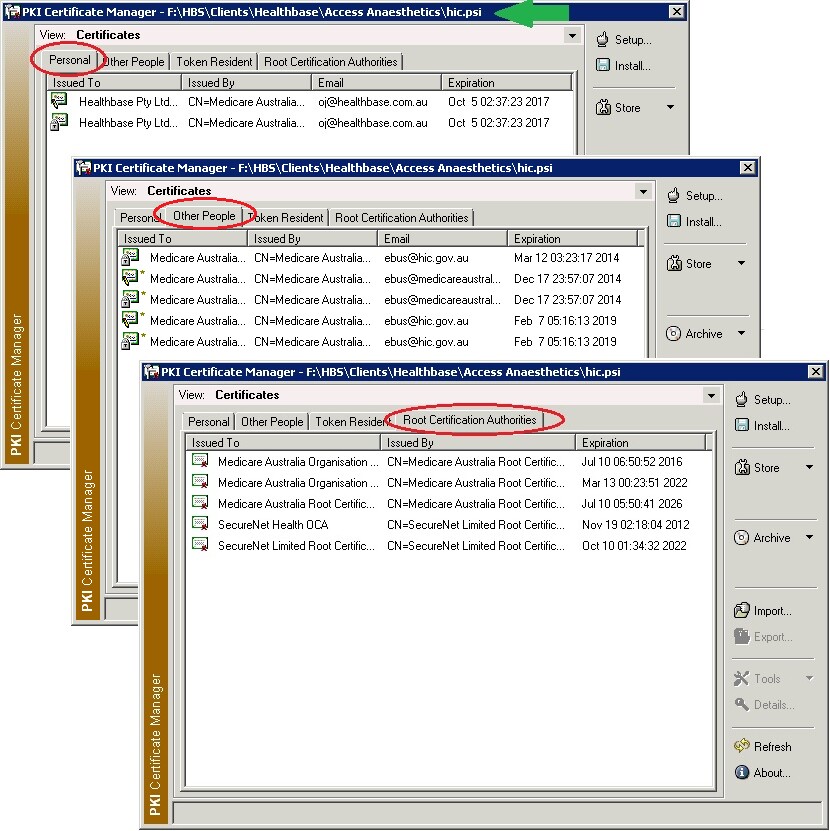Close the middle PKI Certificate Manager window
This screenshot has width=830, height=831.
pyautogui.click(x=747, y=167)
